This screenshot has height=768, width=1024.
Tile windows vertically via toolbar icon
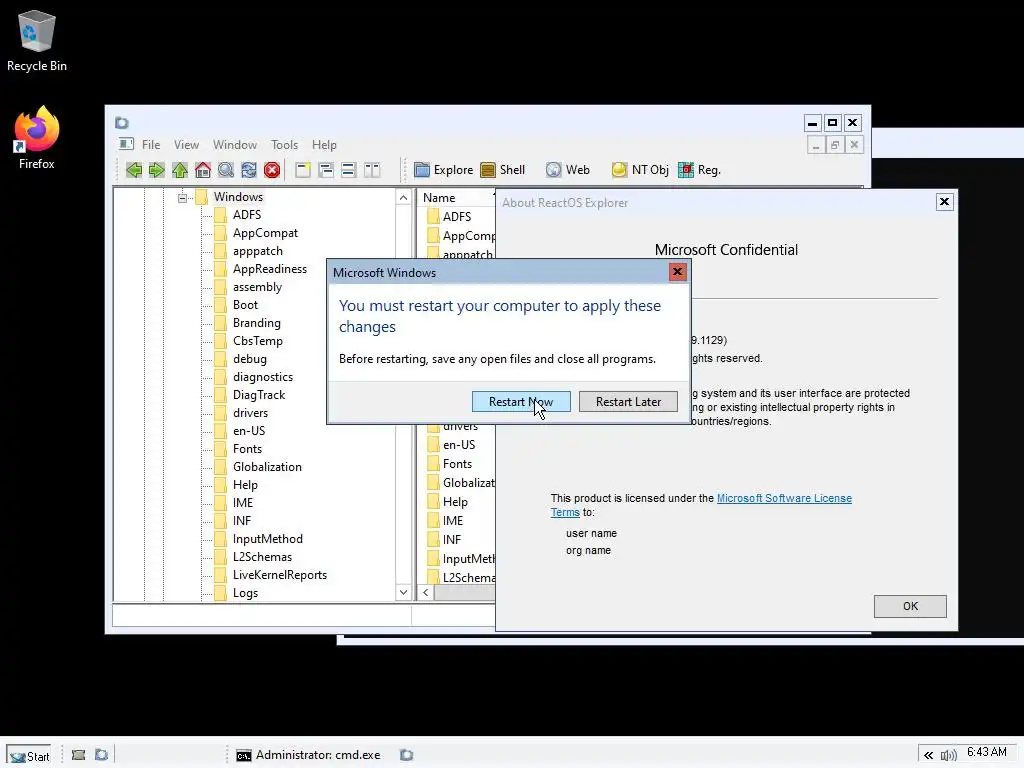(x=372, y=170)
